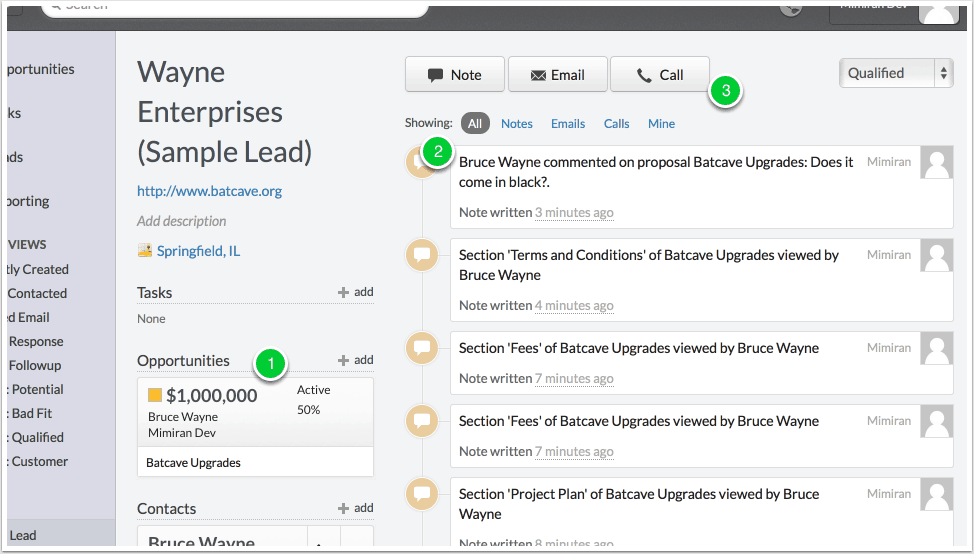Filter activity by Notes
Screen dimensions: 974x554
click(517, 124)
